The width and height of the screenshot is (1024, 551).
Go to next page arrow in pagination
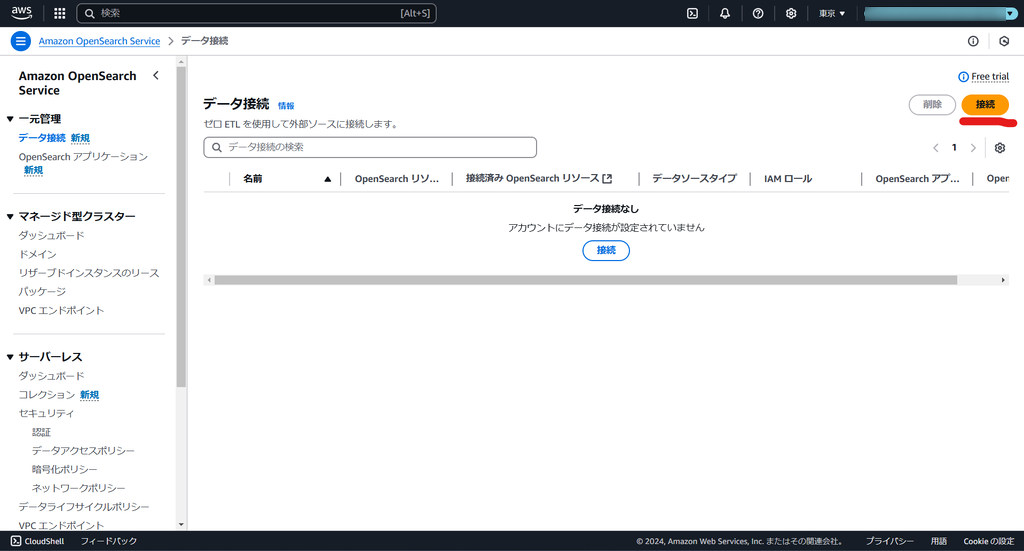pyautogui.click(x=973, y=148)
